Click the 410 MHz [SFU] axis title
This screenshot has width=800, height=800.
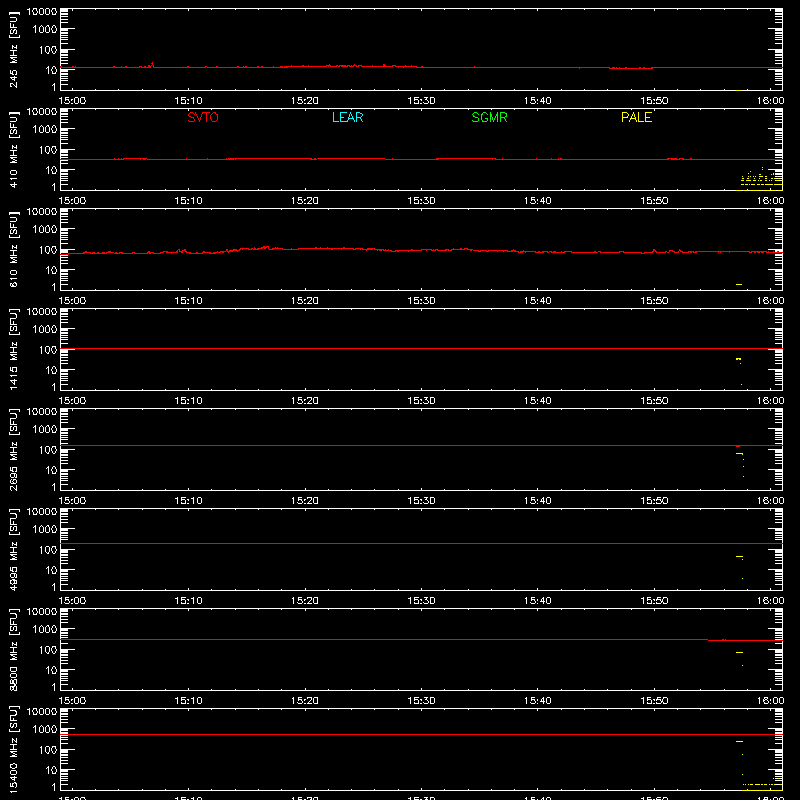[13, 150]
